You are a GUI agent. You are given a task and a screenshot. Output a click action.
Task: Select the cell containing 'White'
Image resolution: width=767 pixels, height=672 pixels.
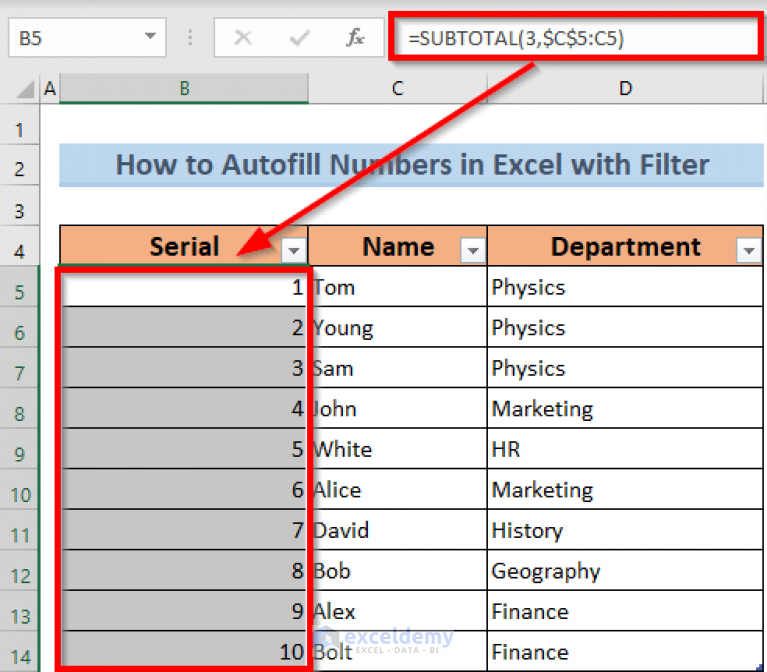pyautogui.click(x=398, y=449)
